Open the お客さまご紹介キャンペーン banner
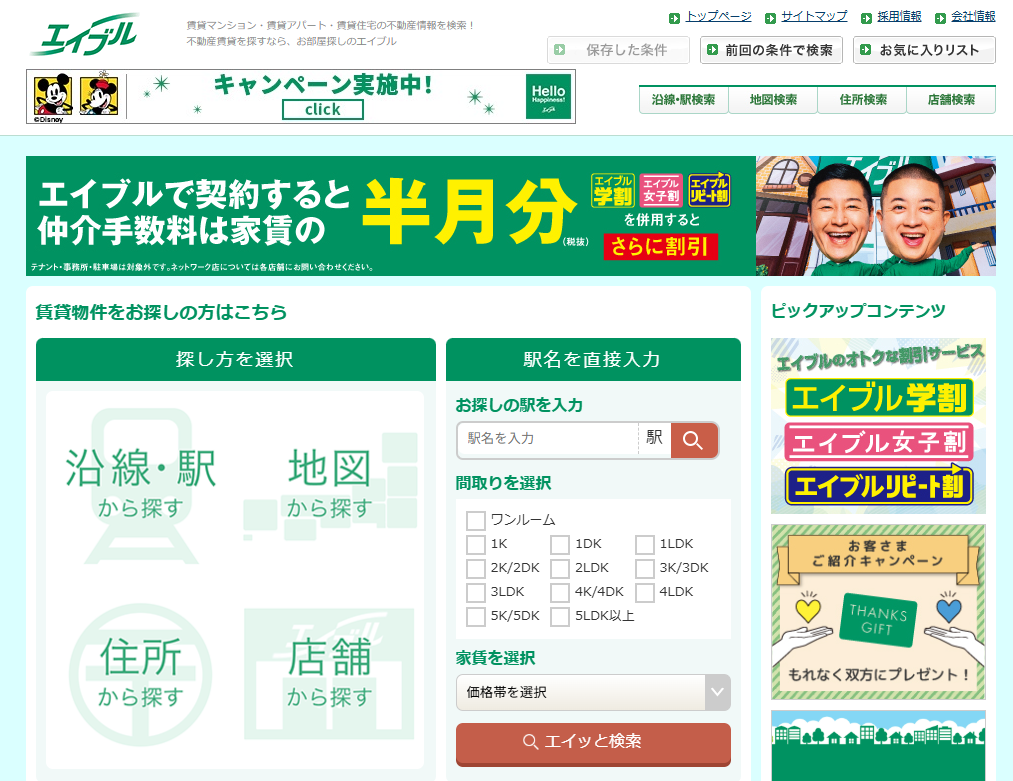Viewport: 1013px width, 781px height. 878,612
